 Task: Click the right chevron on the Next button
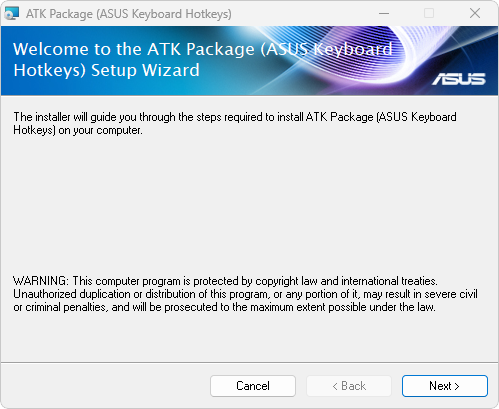pos(457,386)
